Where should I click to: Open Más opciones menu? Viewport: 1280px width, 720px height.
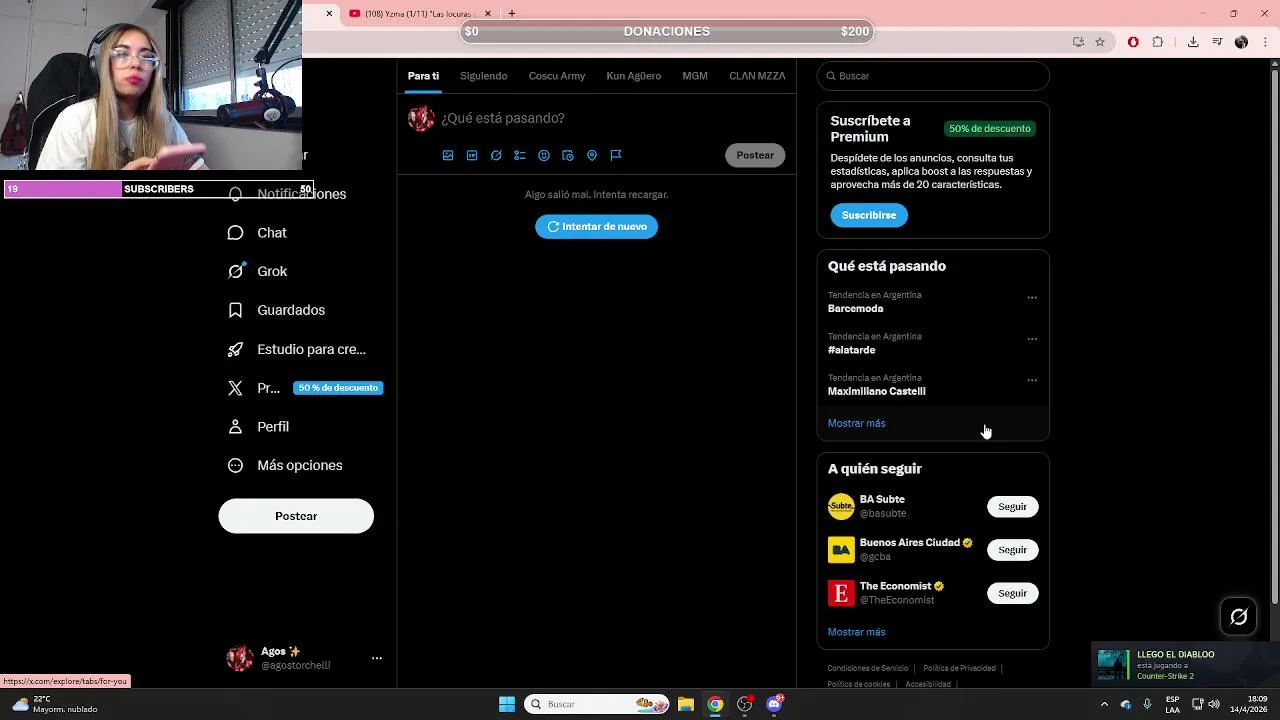[286, 465]
